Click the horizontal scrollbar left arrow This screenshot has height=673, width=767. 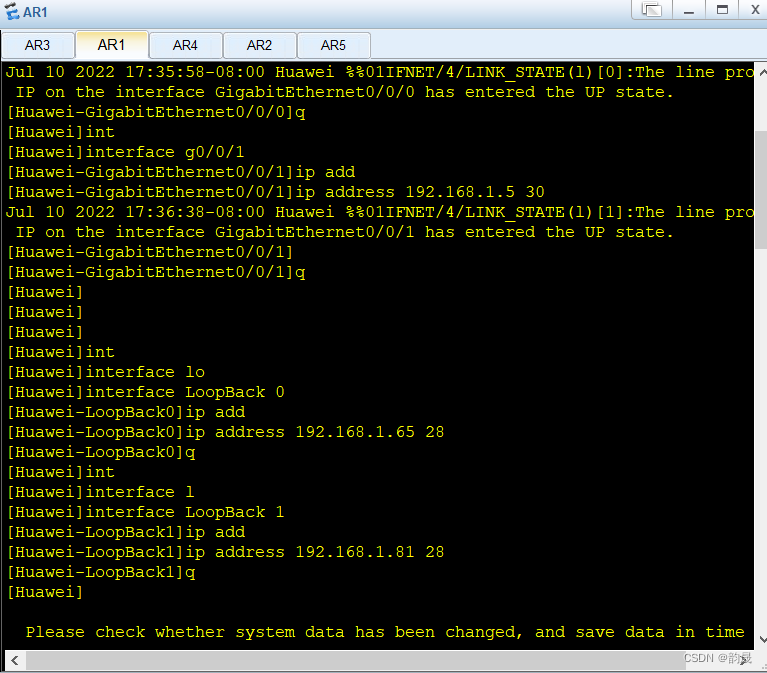pos(12,659)
